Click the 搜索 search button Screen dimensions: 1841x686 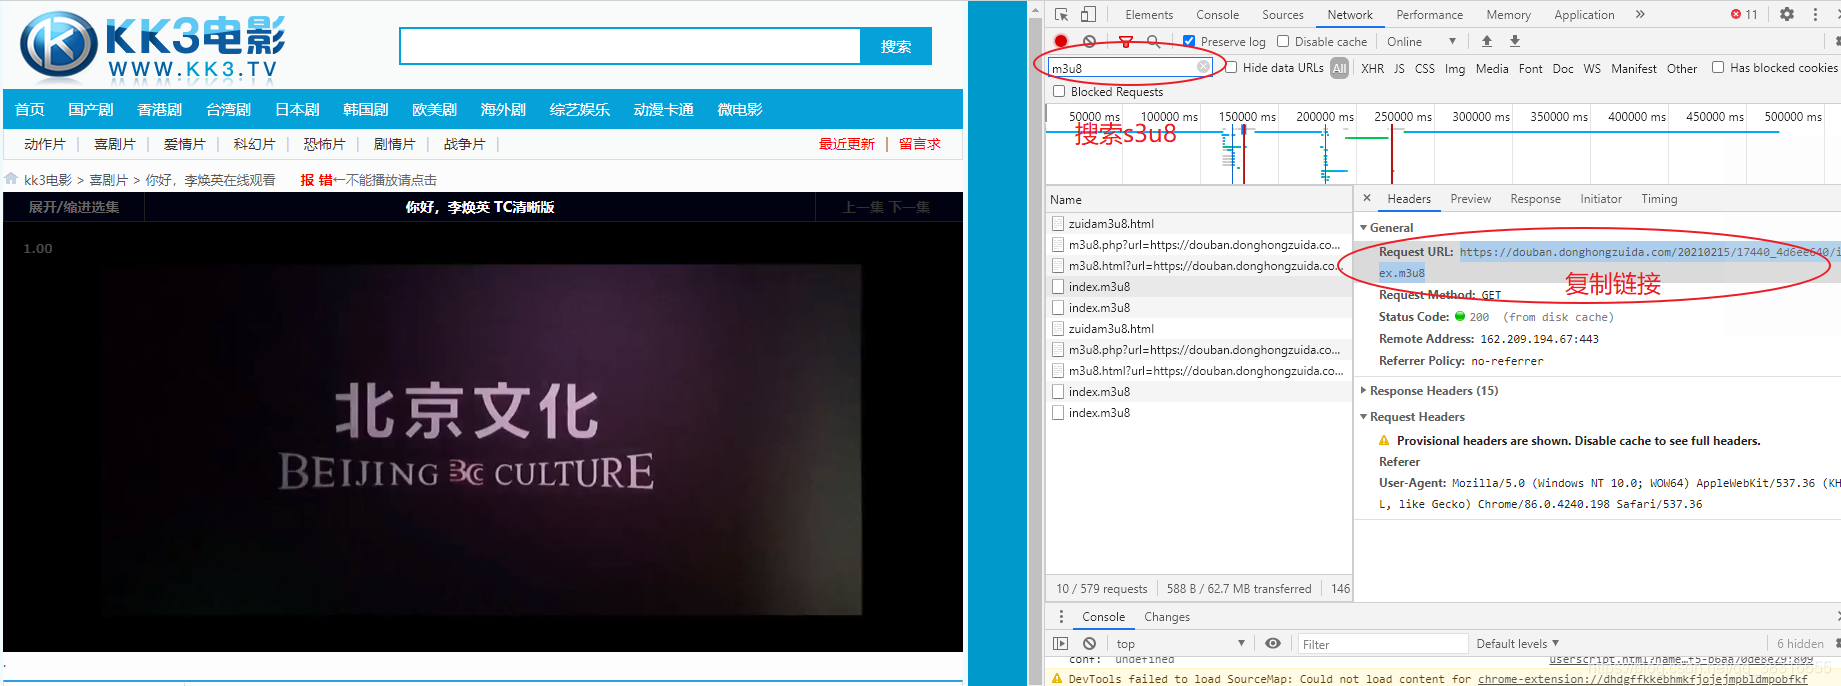896,46
